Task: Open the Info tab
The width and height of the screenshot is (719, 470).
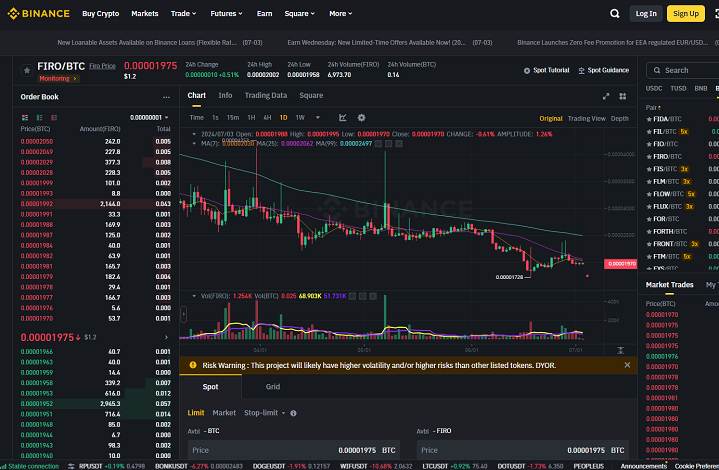Action: [x=225, y=95]
